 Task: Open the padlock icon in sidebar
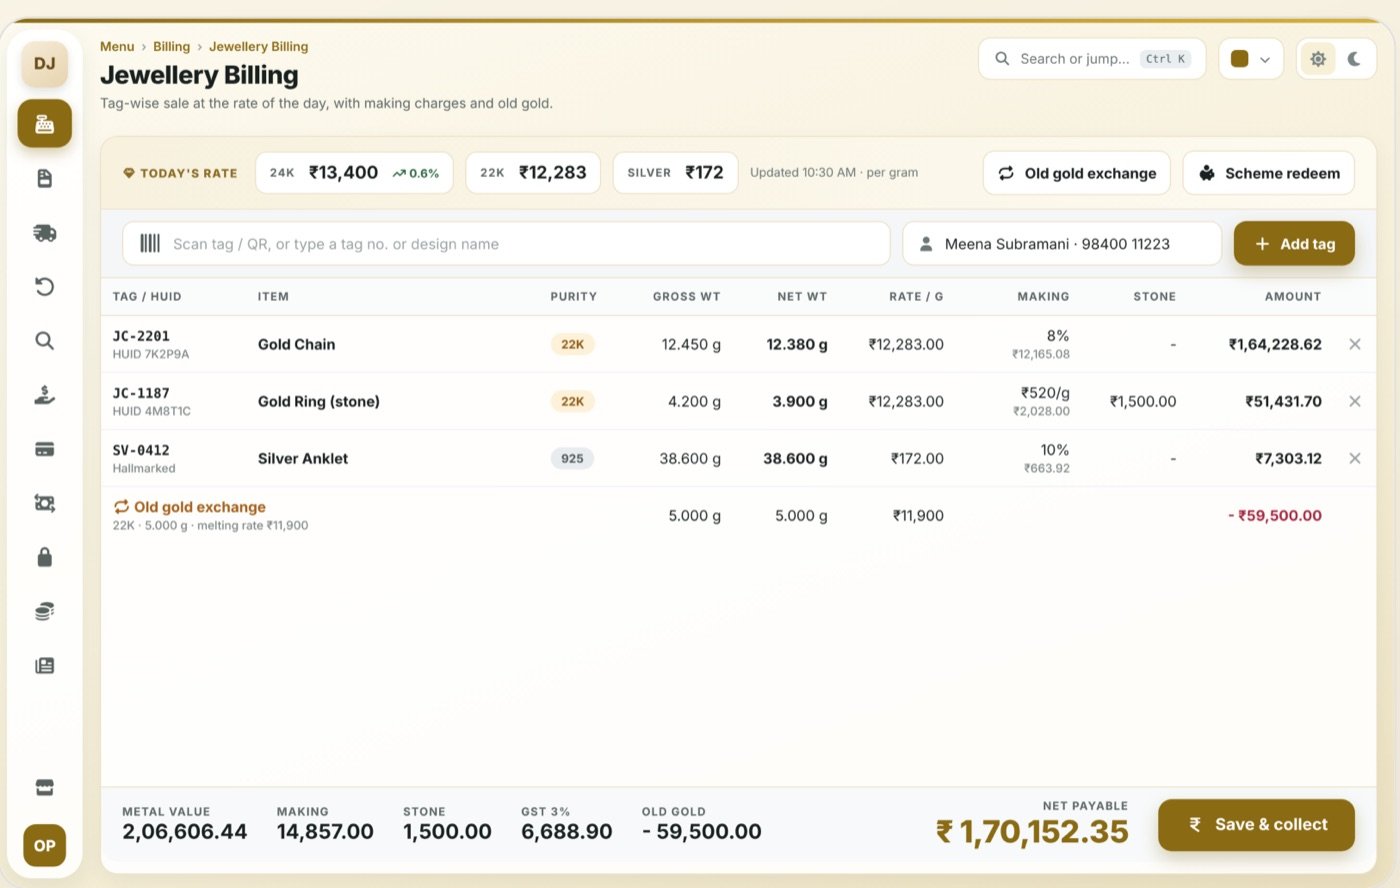(44, 557)
